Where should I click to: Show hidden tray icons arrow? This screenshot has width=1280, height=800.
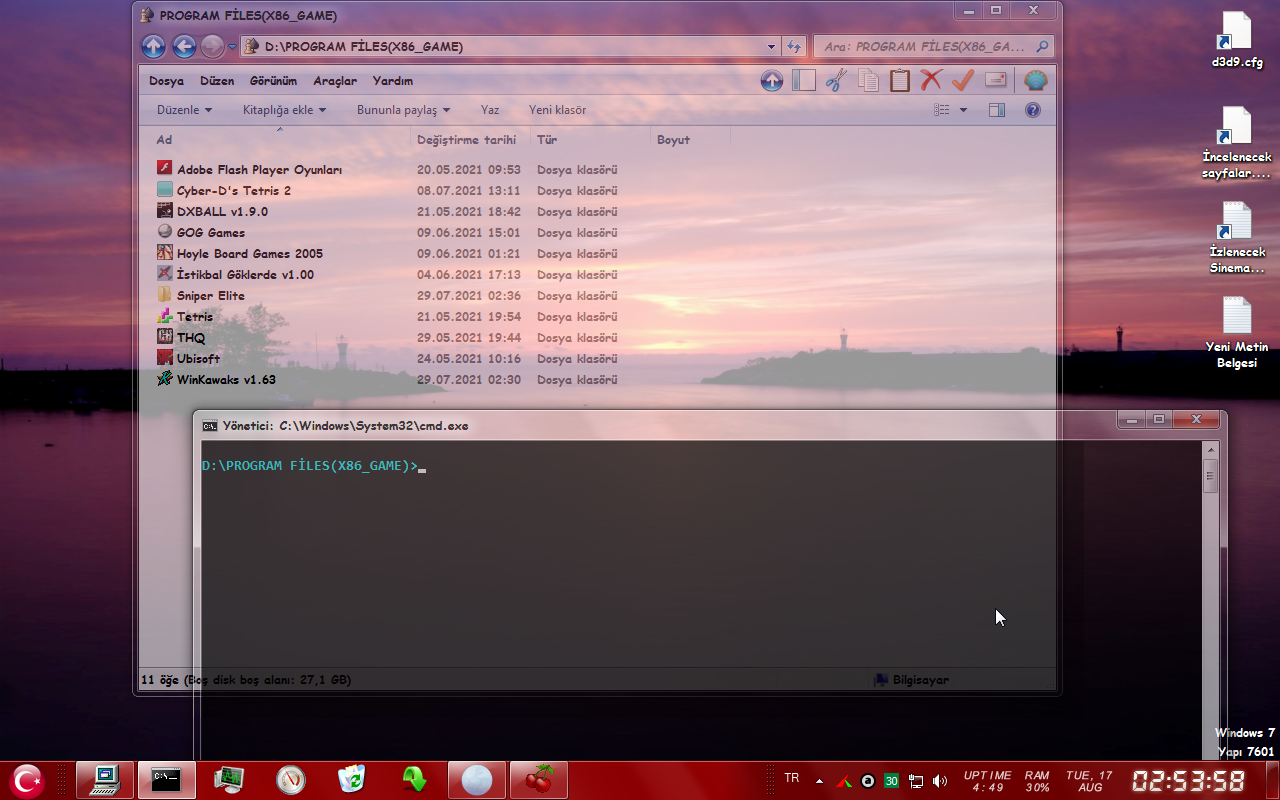point(820,781)
